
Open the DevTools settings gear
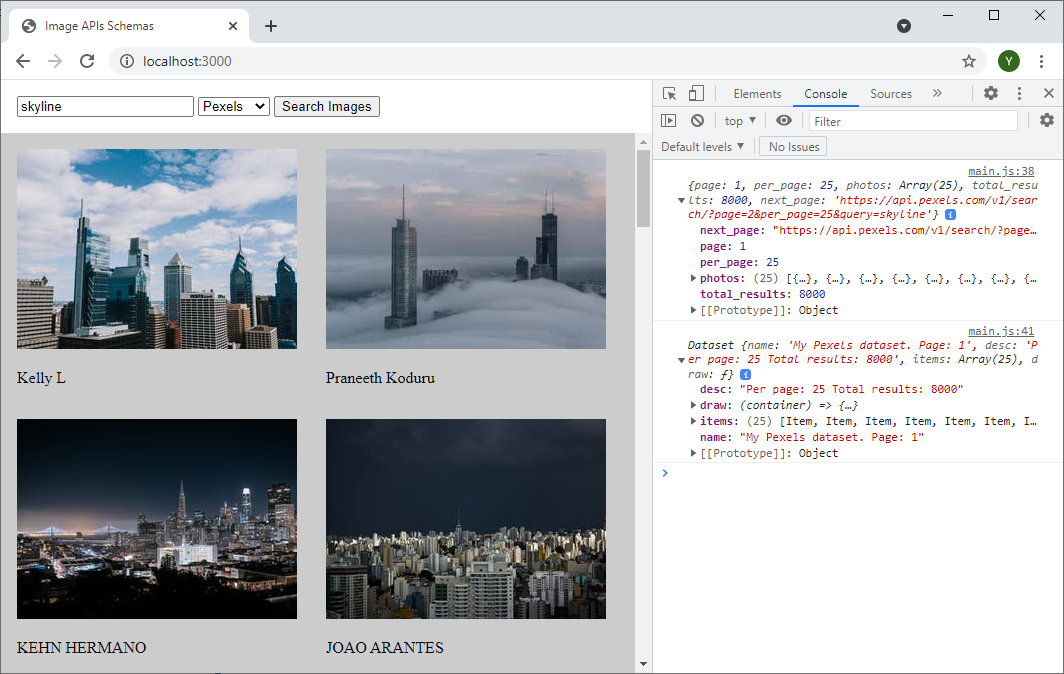click(990, 93)
